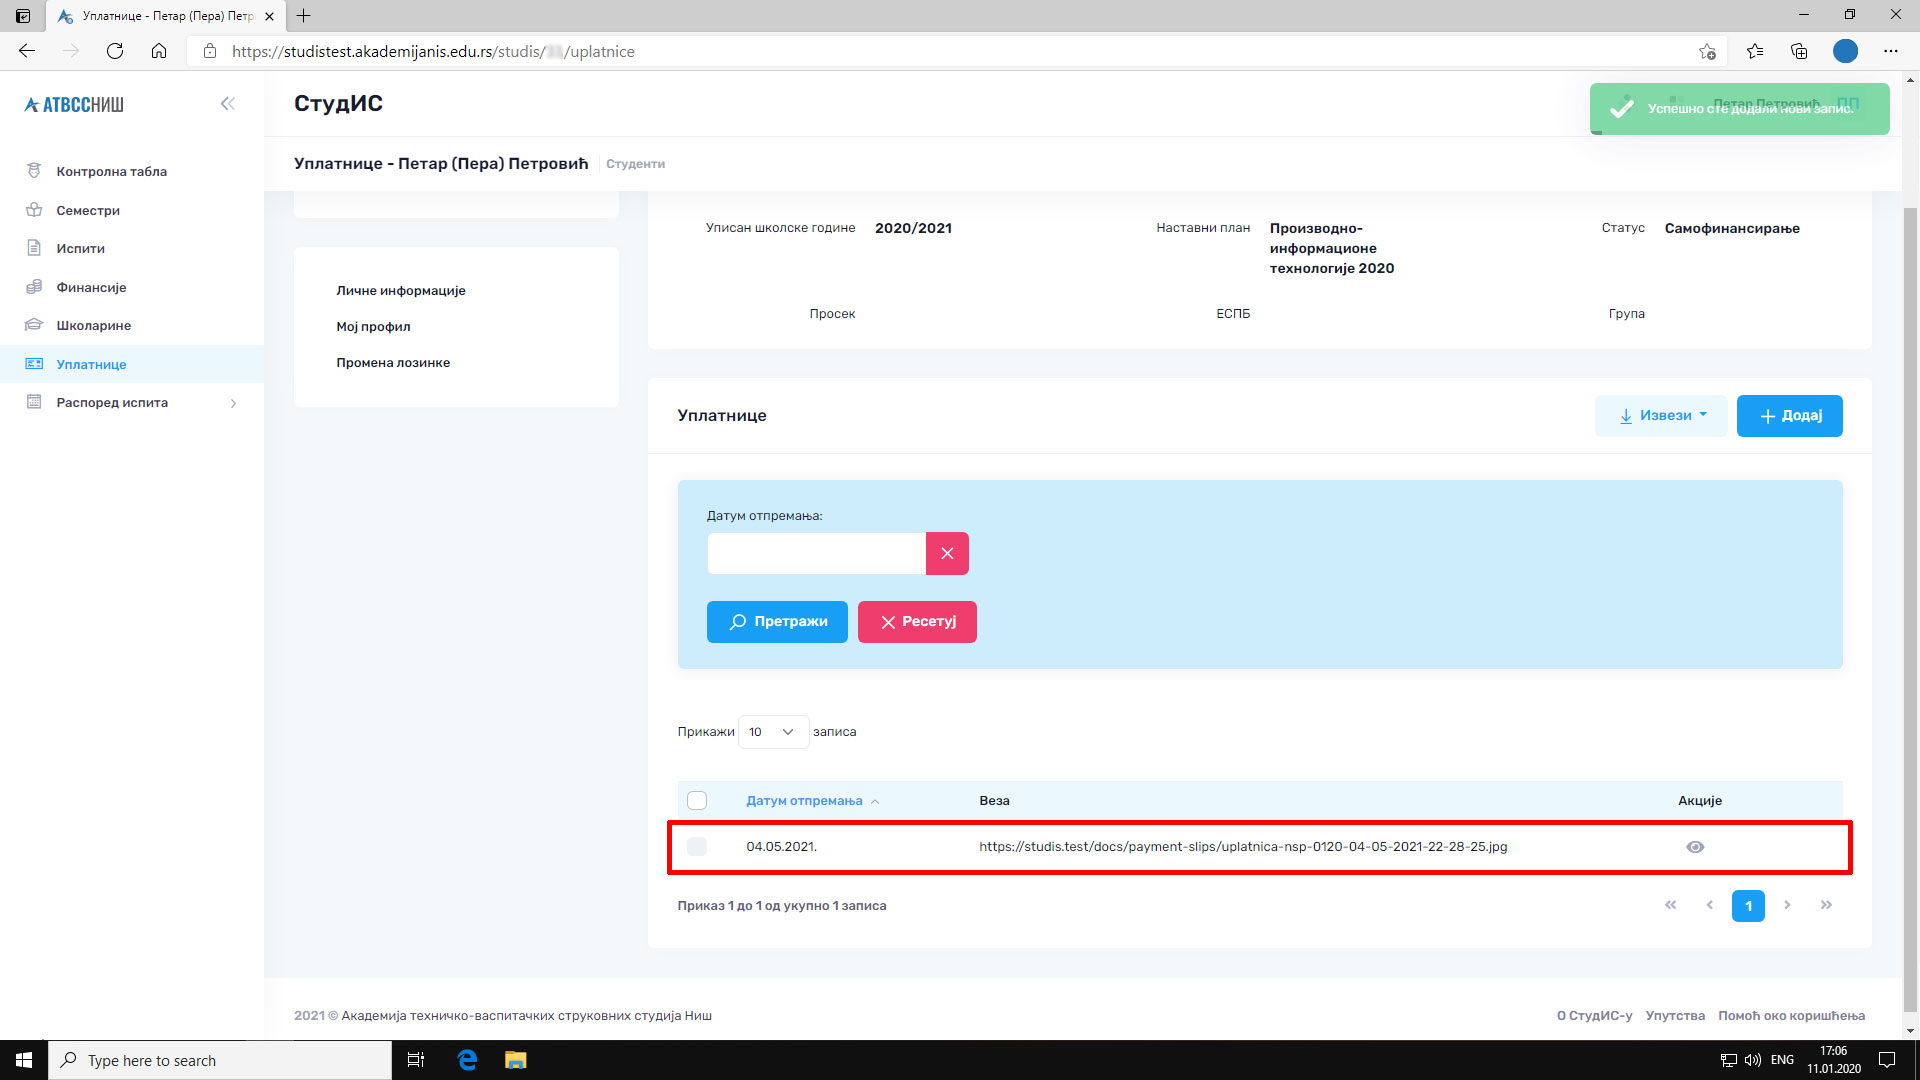
Task: Open Упутства footer link
Action: tap(1675, 1016)
